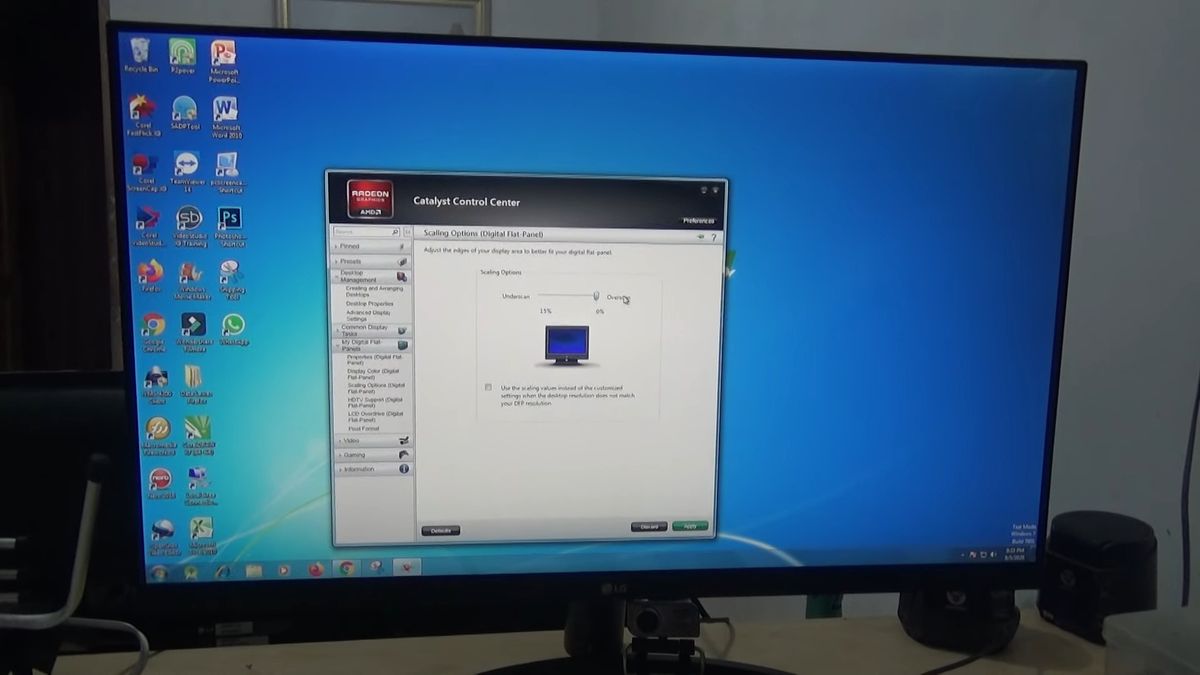This screenshot has height=675, width=1200.
Task: Expand the Pinned section in sidebar
Action: (371, 246)
